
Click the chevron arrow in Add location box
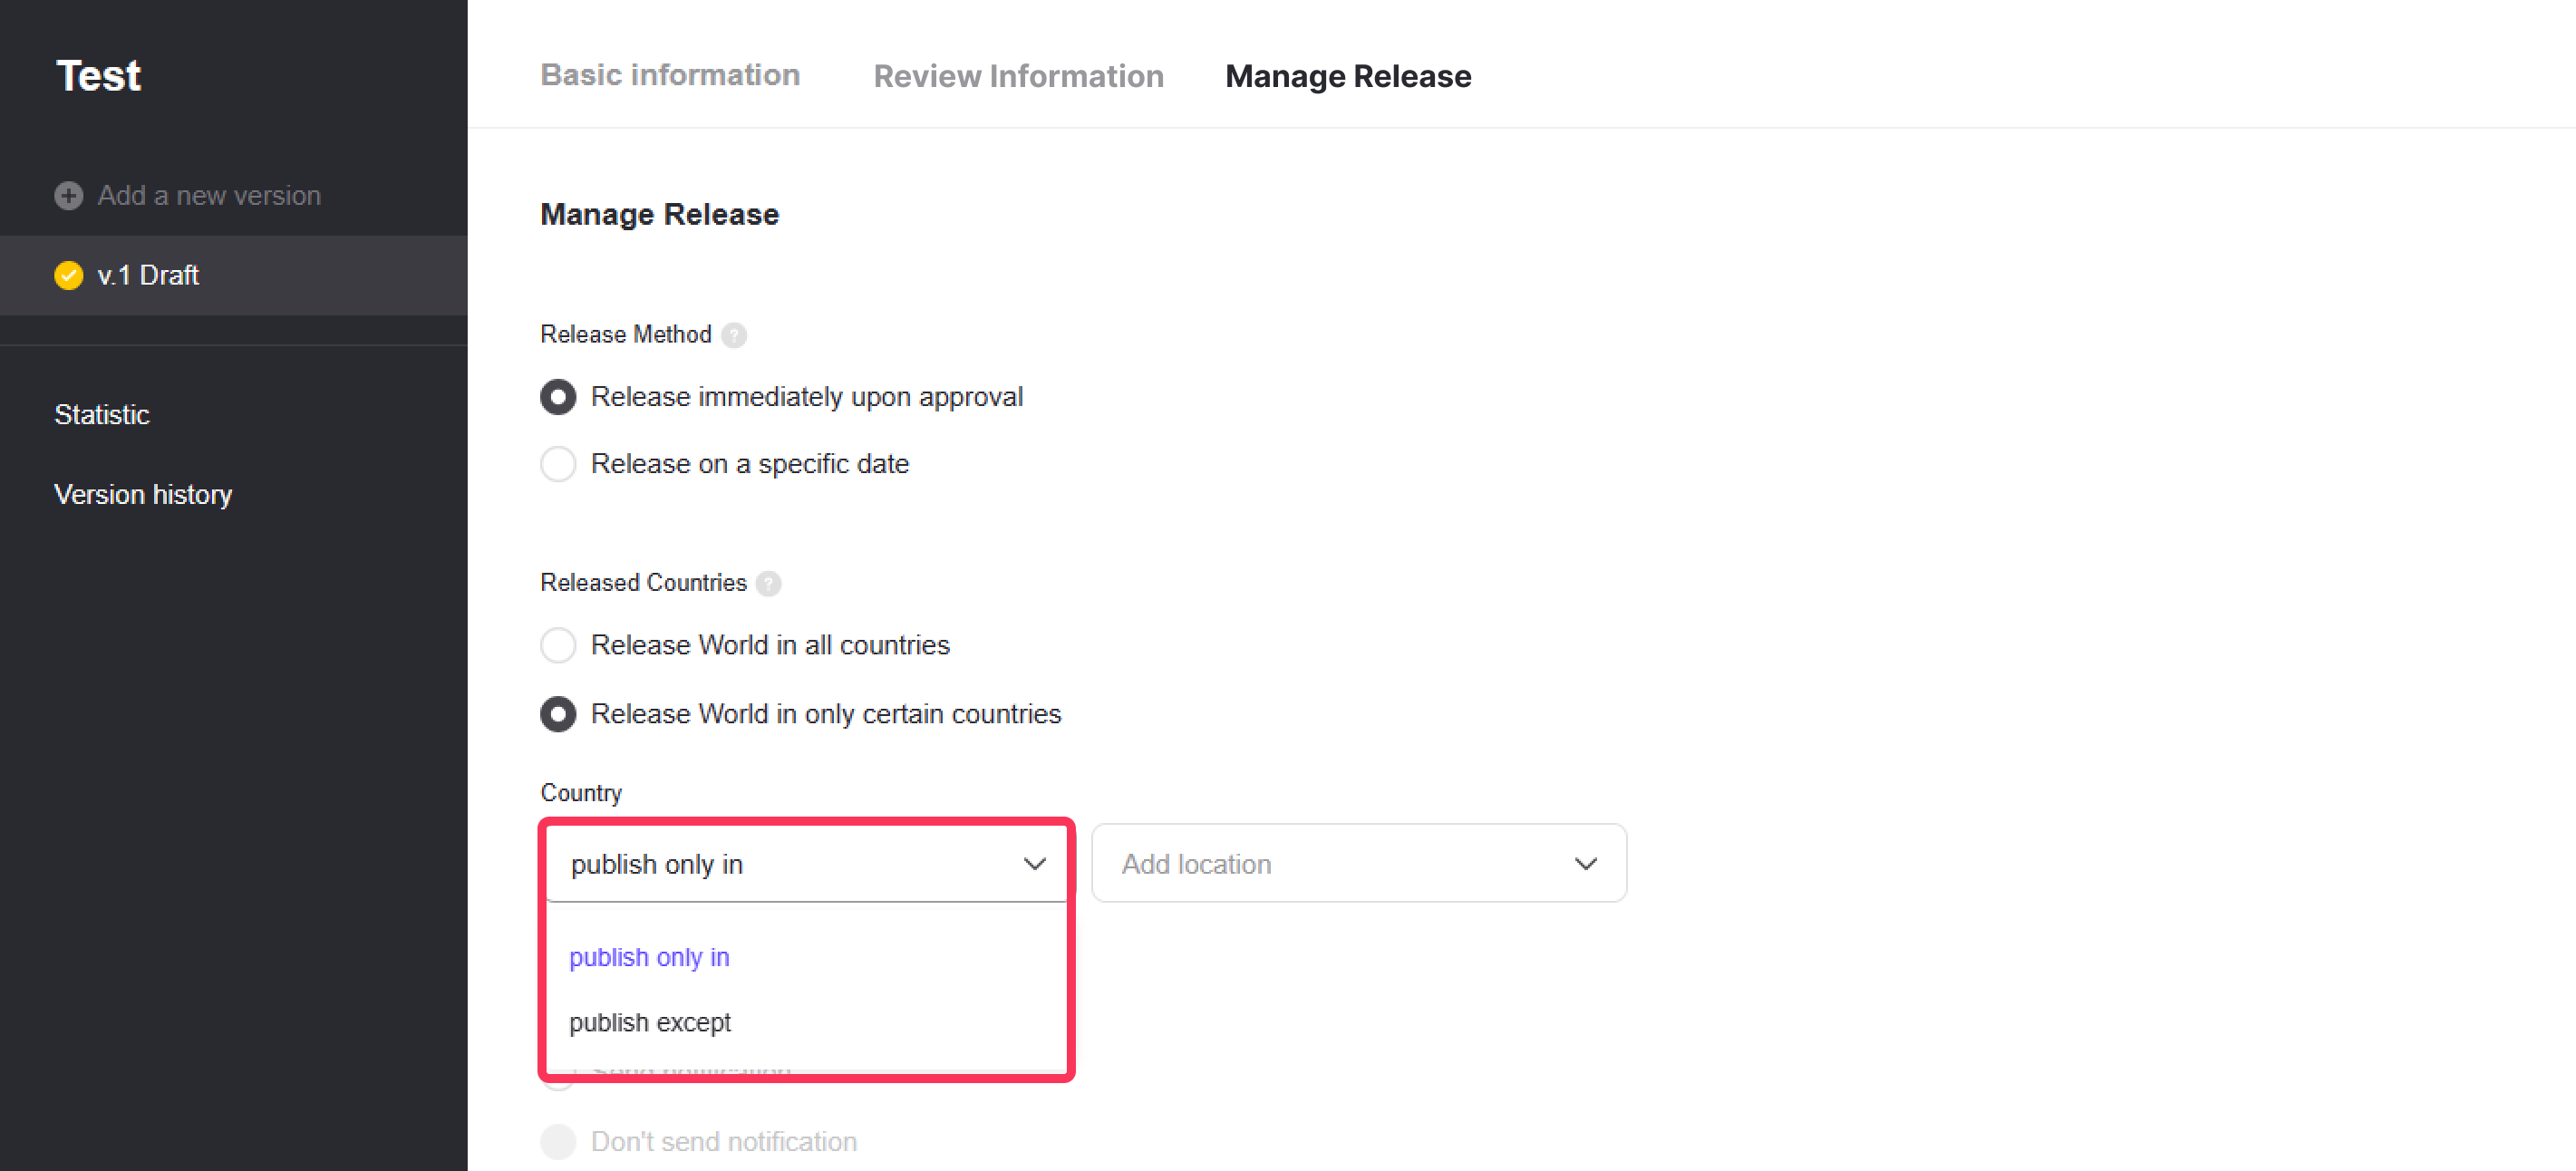click(x=1585, y=863)
